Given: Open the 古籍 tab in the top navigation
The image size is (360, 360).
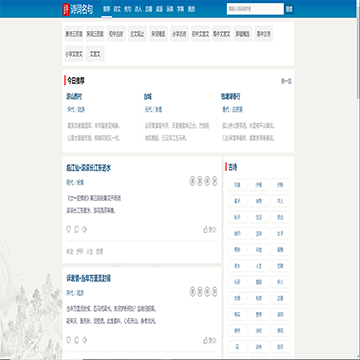Looking at the screenshot, I should click(x=149, y=9).
